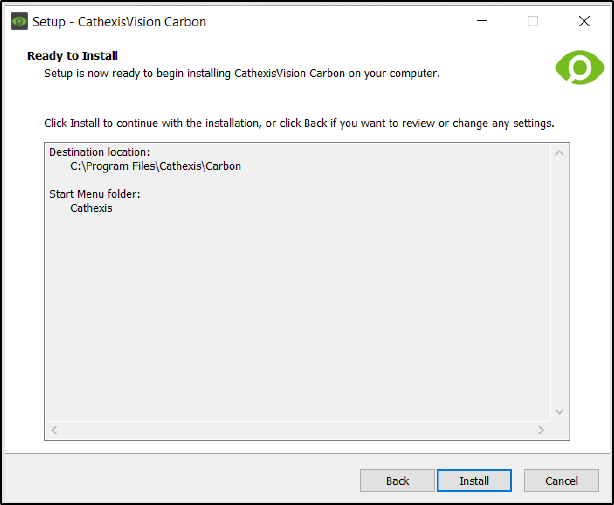Click the vertical scrollbar track of summary box
Screen dimensions: 614x505
559,283
